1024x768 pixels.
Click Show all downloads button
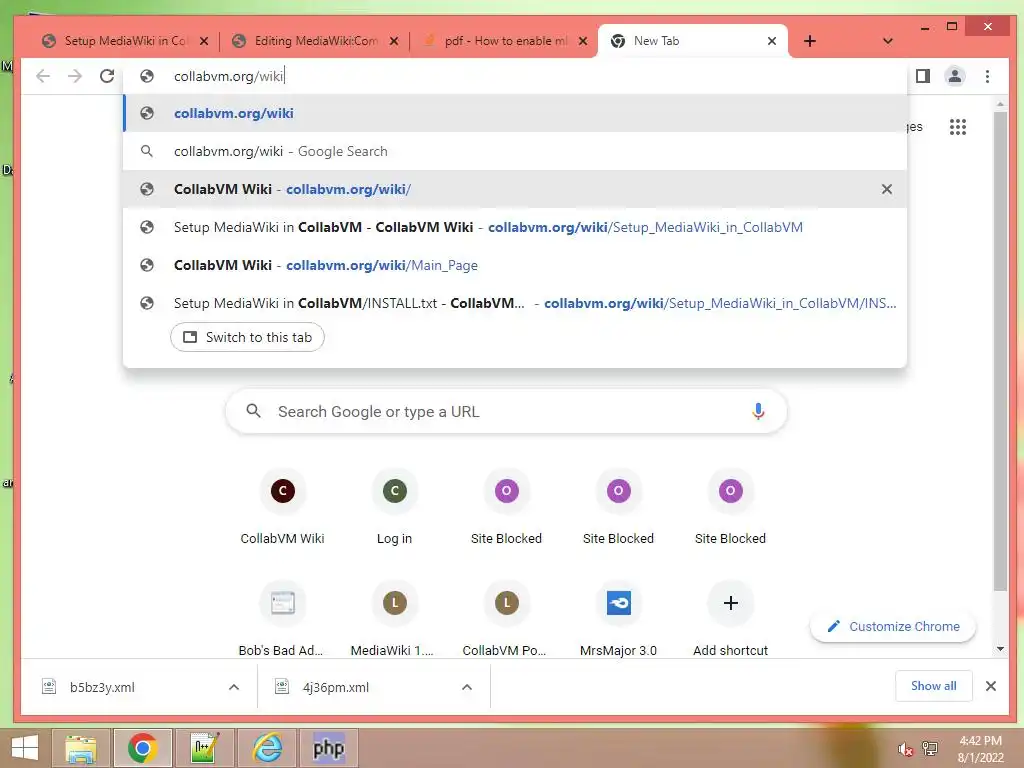(933, 686)
